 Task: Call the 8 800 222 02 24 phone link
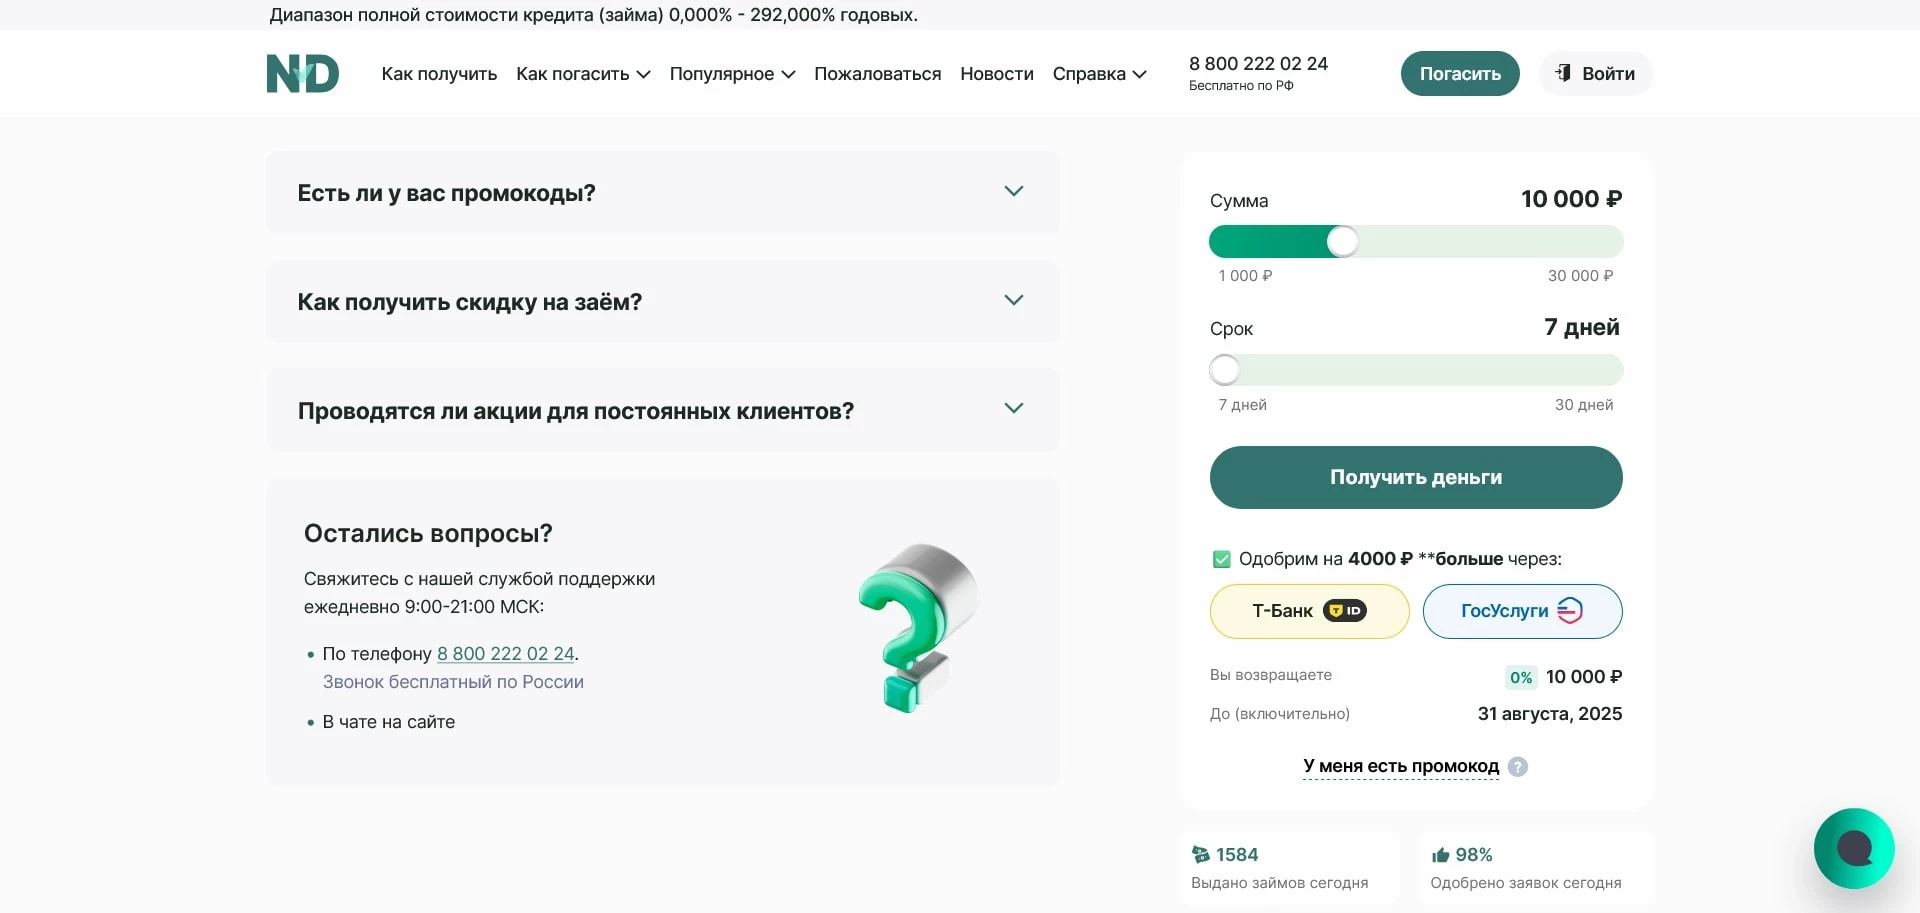click(505, 654)
